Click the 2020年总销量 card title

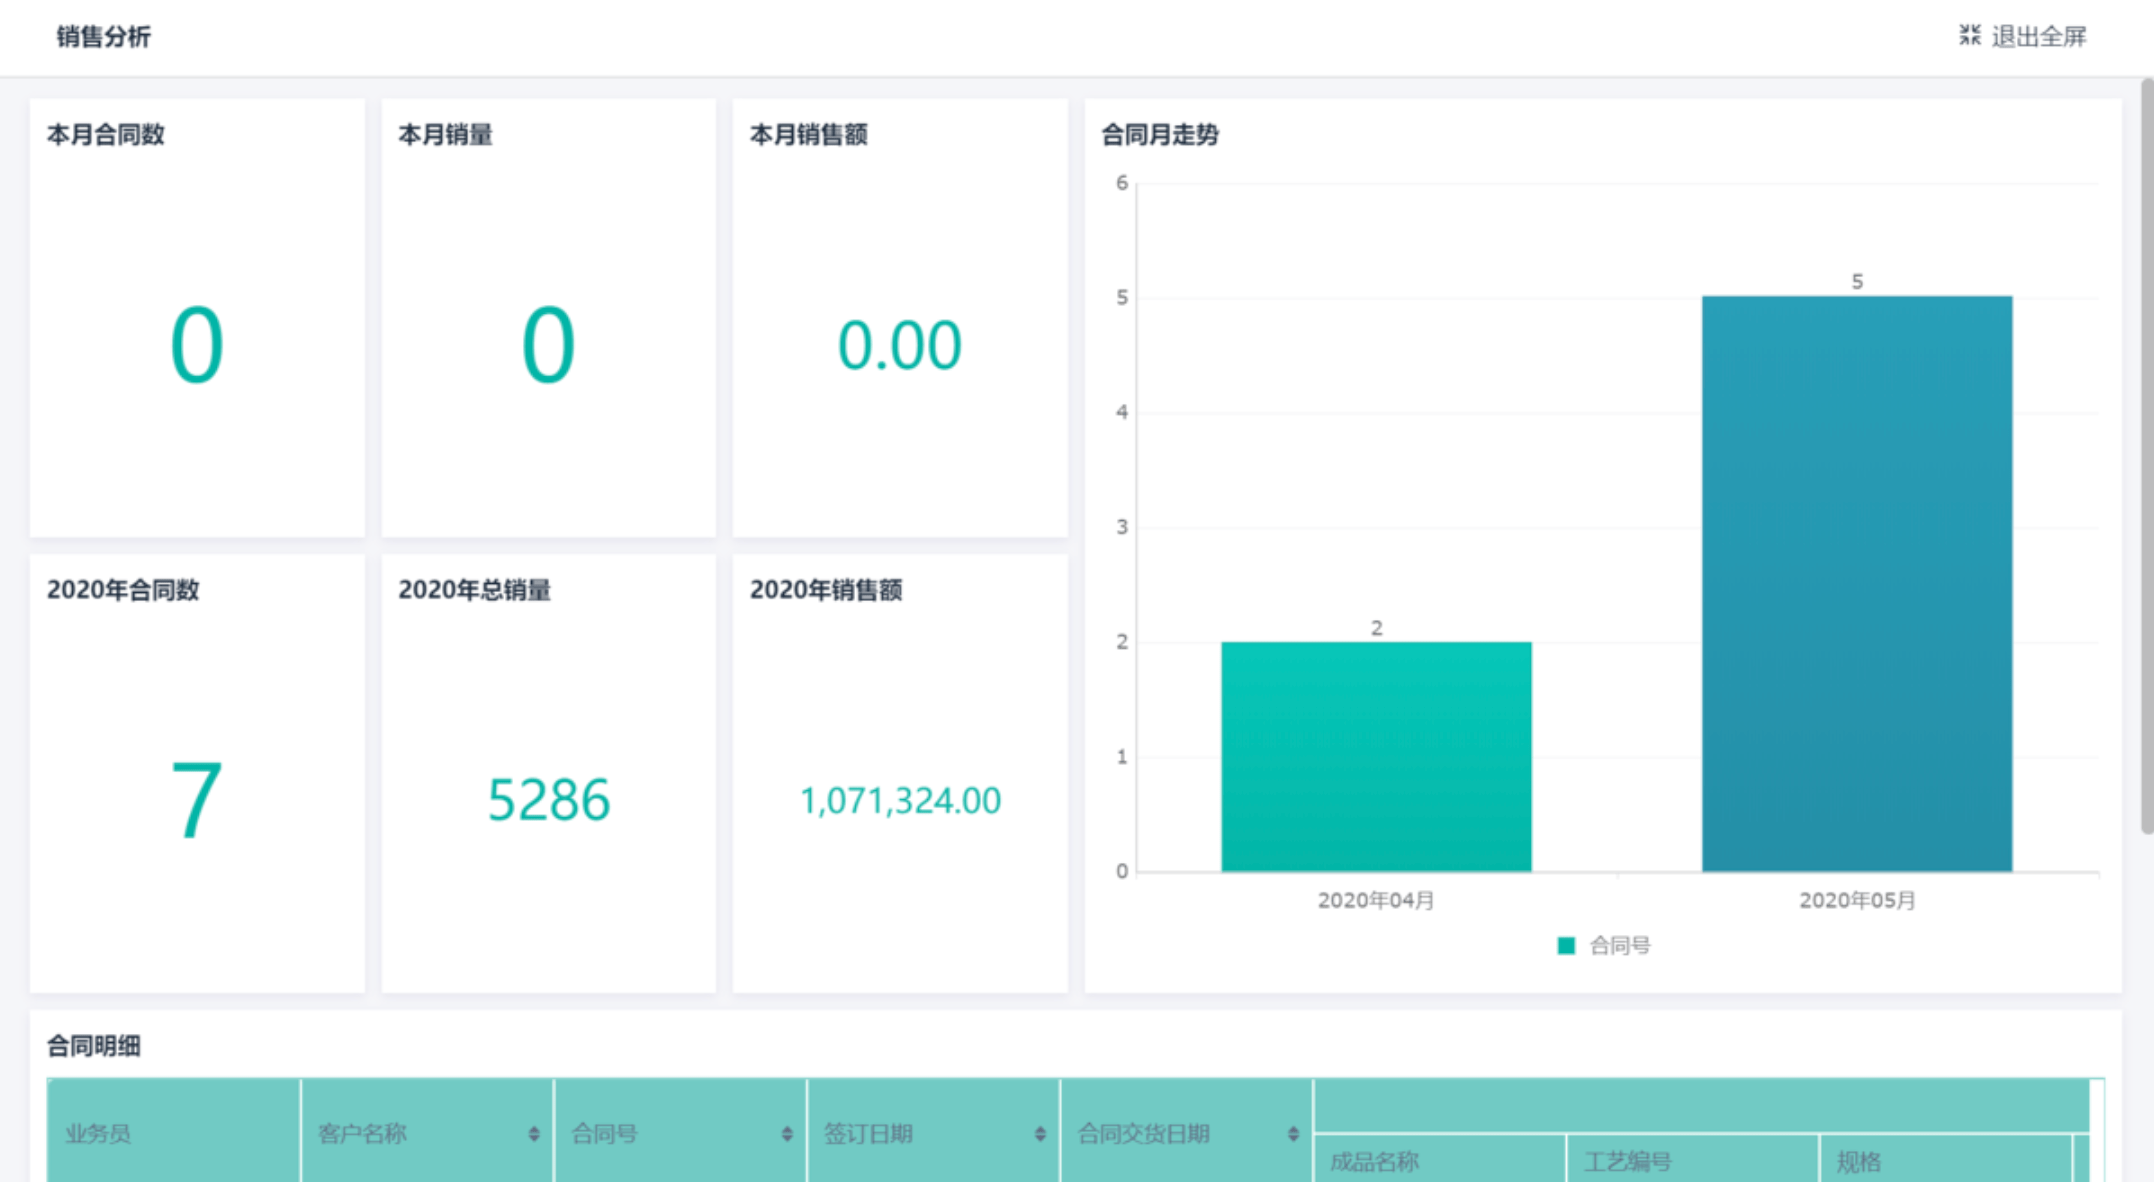pyautogui.click(x=475, y=590)
